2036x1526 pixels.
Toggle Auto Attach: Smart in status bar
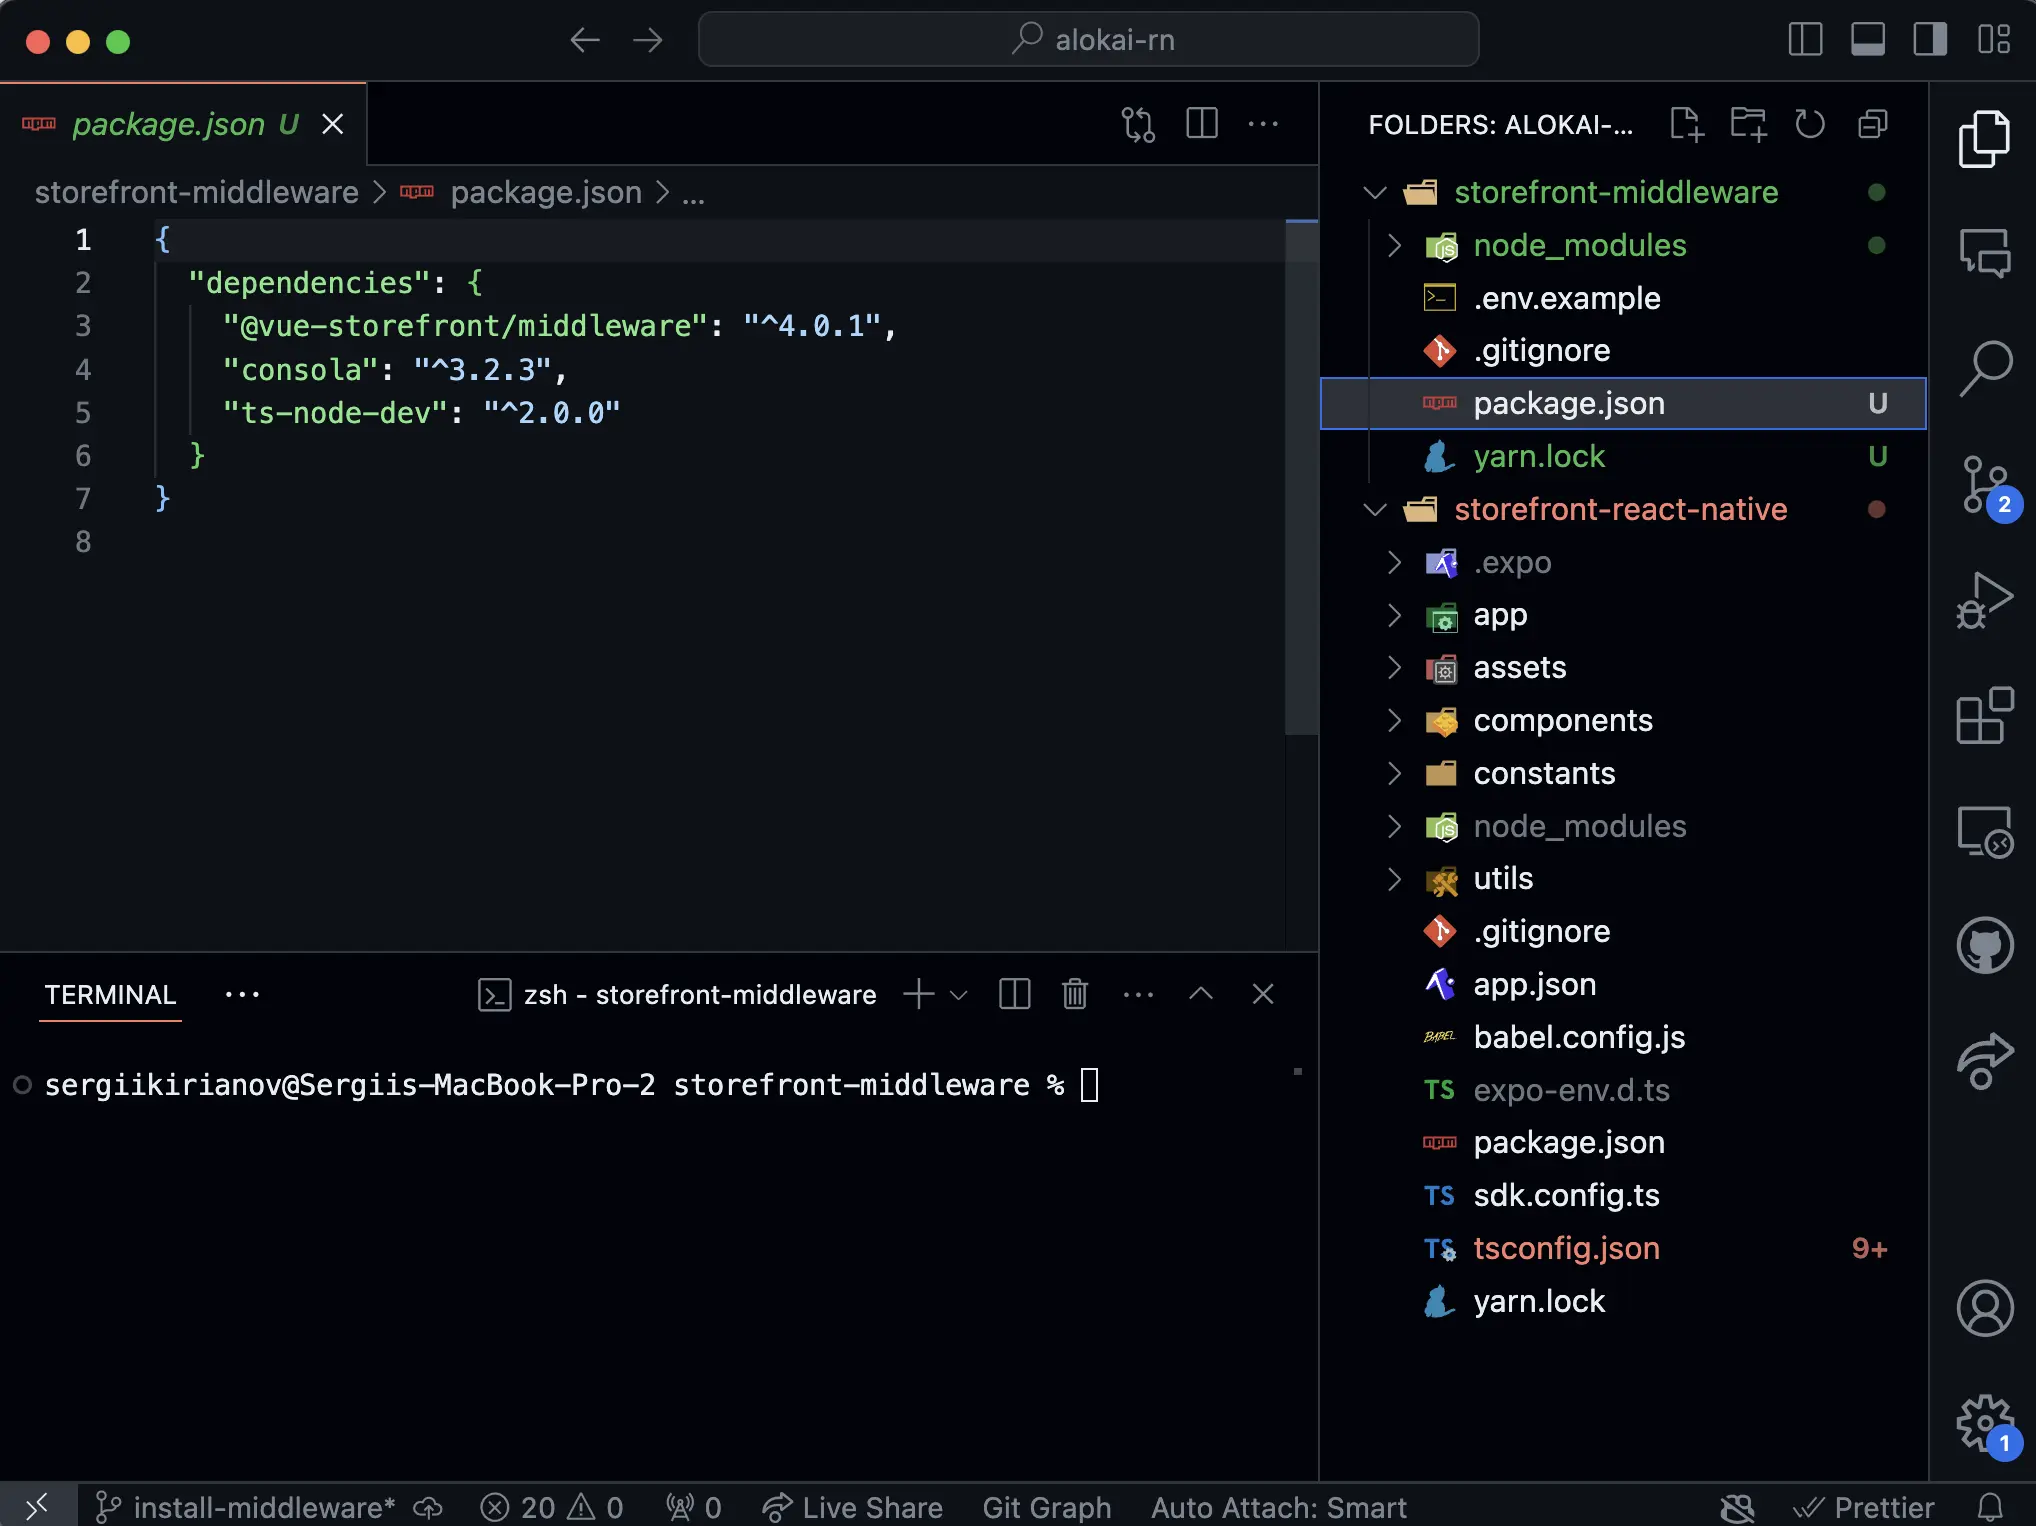1279,1507
